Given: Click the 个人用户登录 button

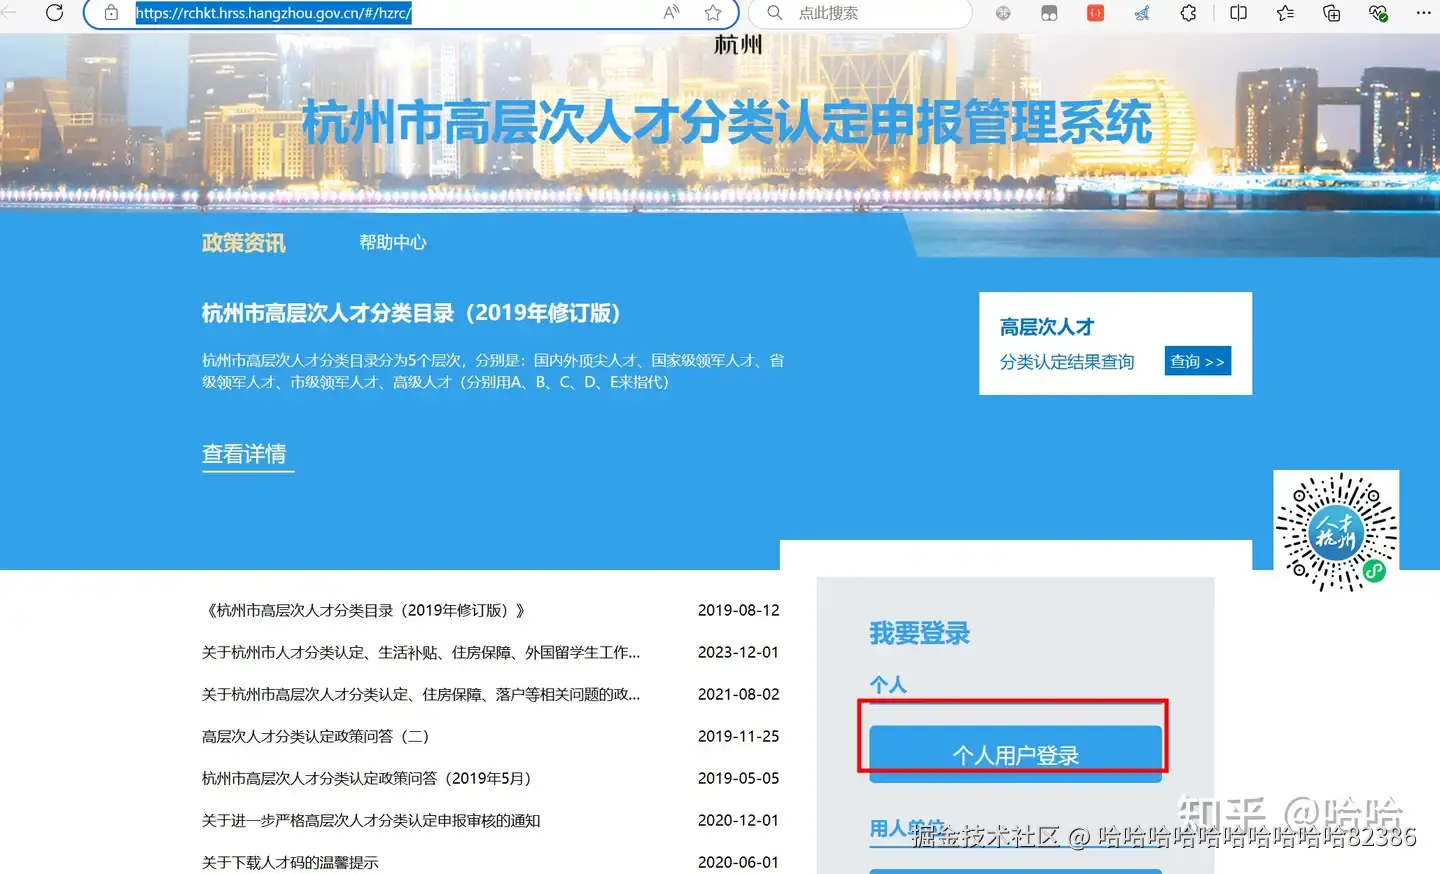Looking at the screenshot, I should (1015, 754).
